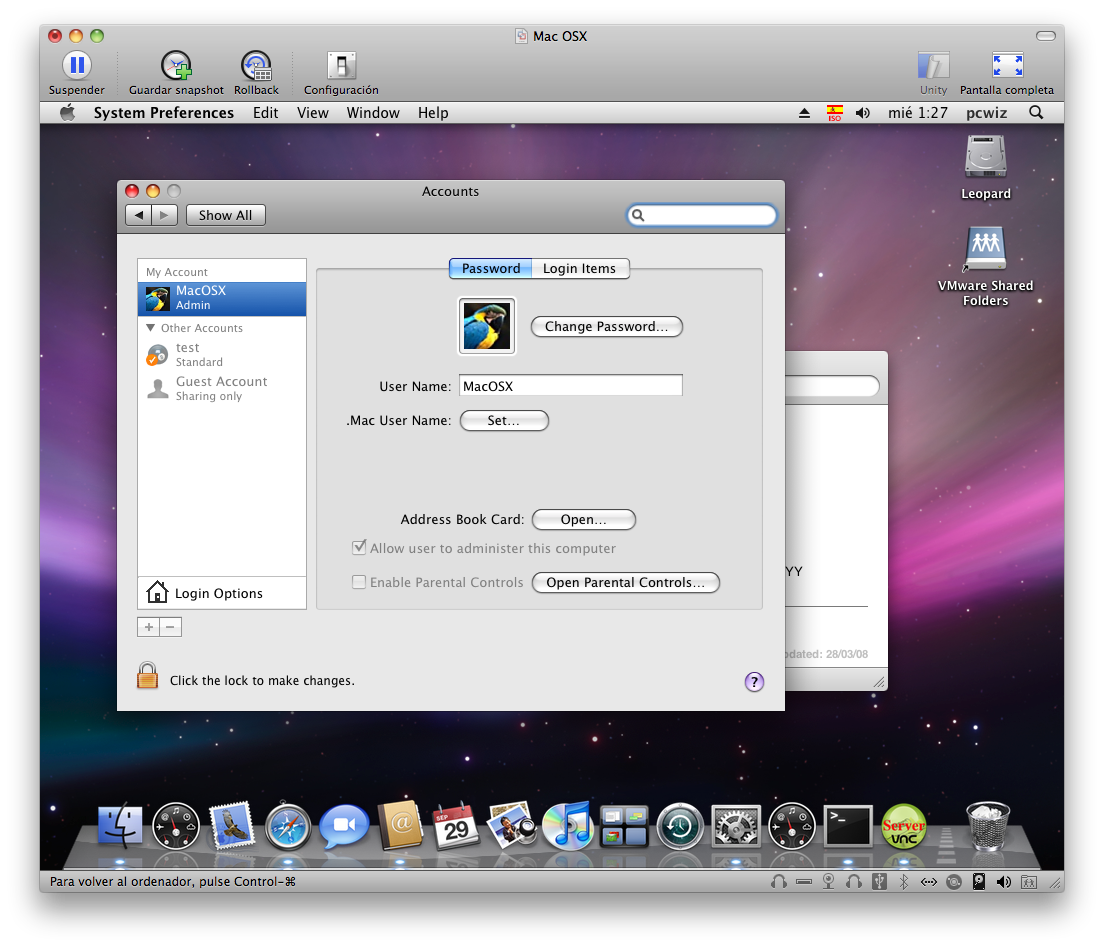1104x947 pixels.
Task: Click the Change Password button
Action: click(606, 326)
